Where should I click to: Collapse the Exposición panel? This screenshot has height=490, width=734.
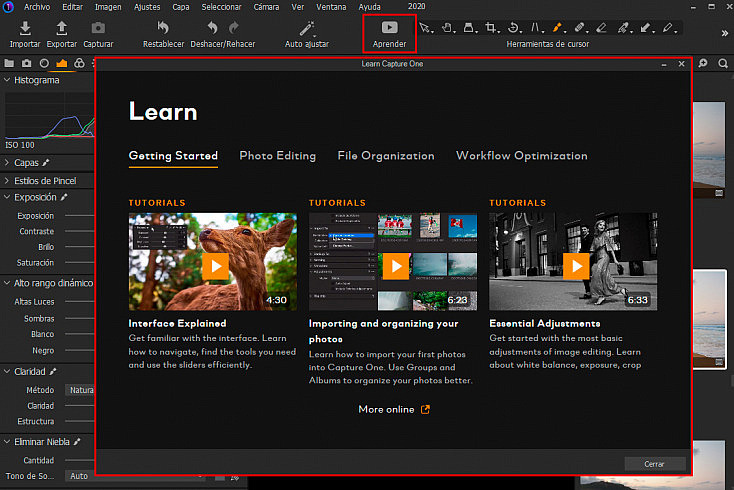pos(7,197)
